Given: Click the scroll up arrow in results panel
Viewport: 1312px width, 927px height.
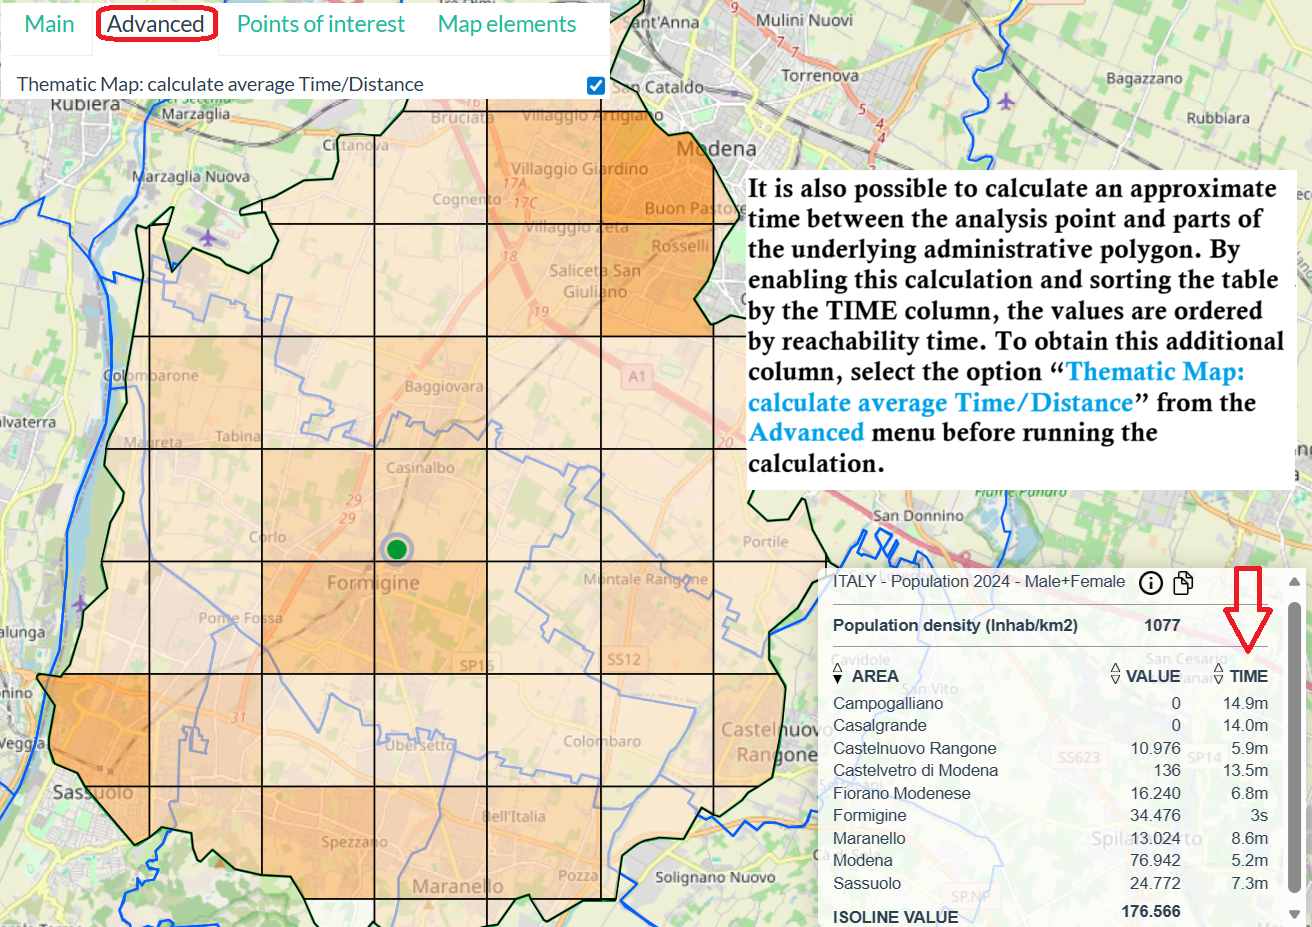Looking at the screenshot, I should click(x=1295, y=582).
